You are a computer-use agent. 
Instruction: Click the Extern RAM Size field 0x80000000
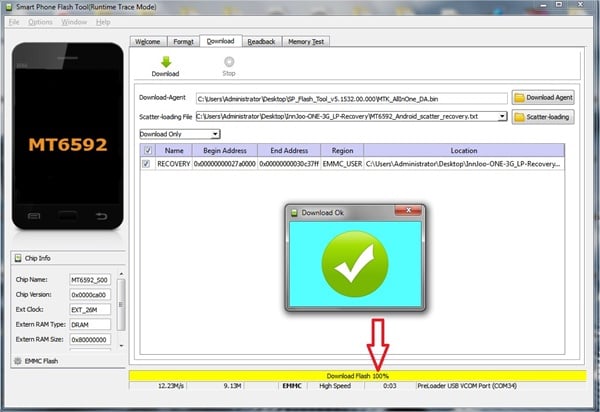click(90, 340)
